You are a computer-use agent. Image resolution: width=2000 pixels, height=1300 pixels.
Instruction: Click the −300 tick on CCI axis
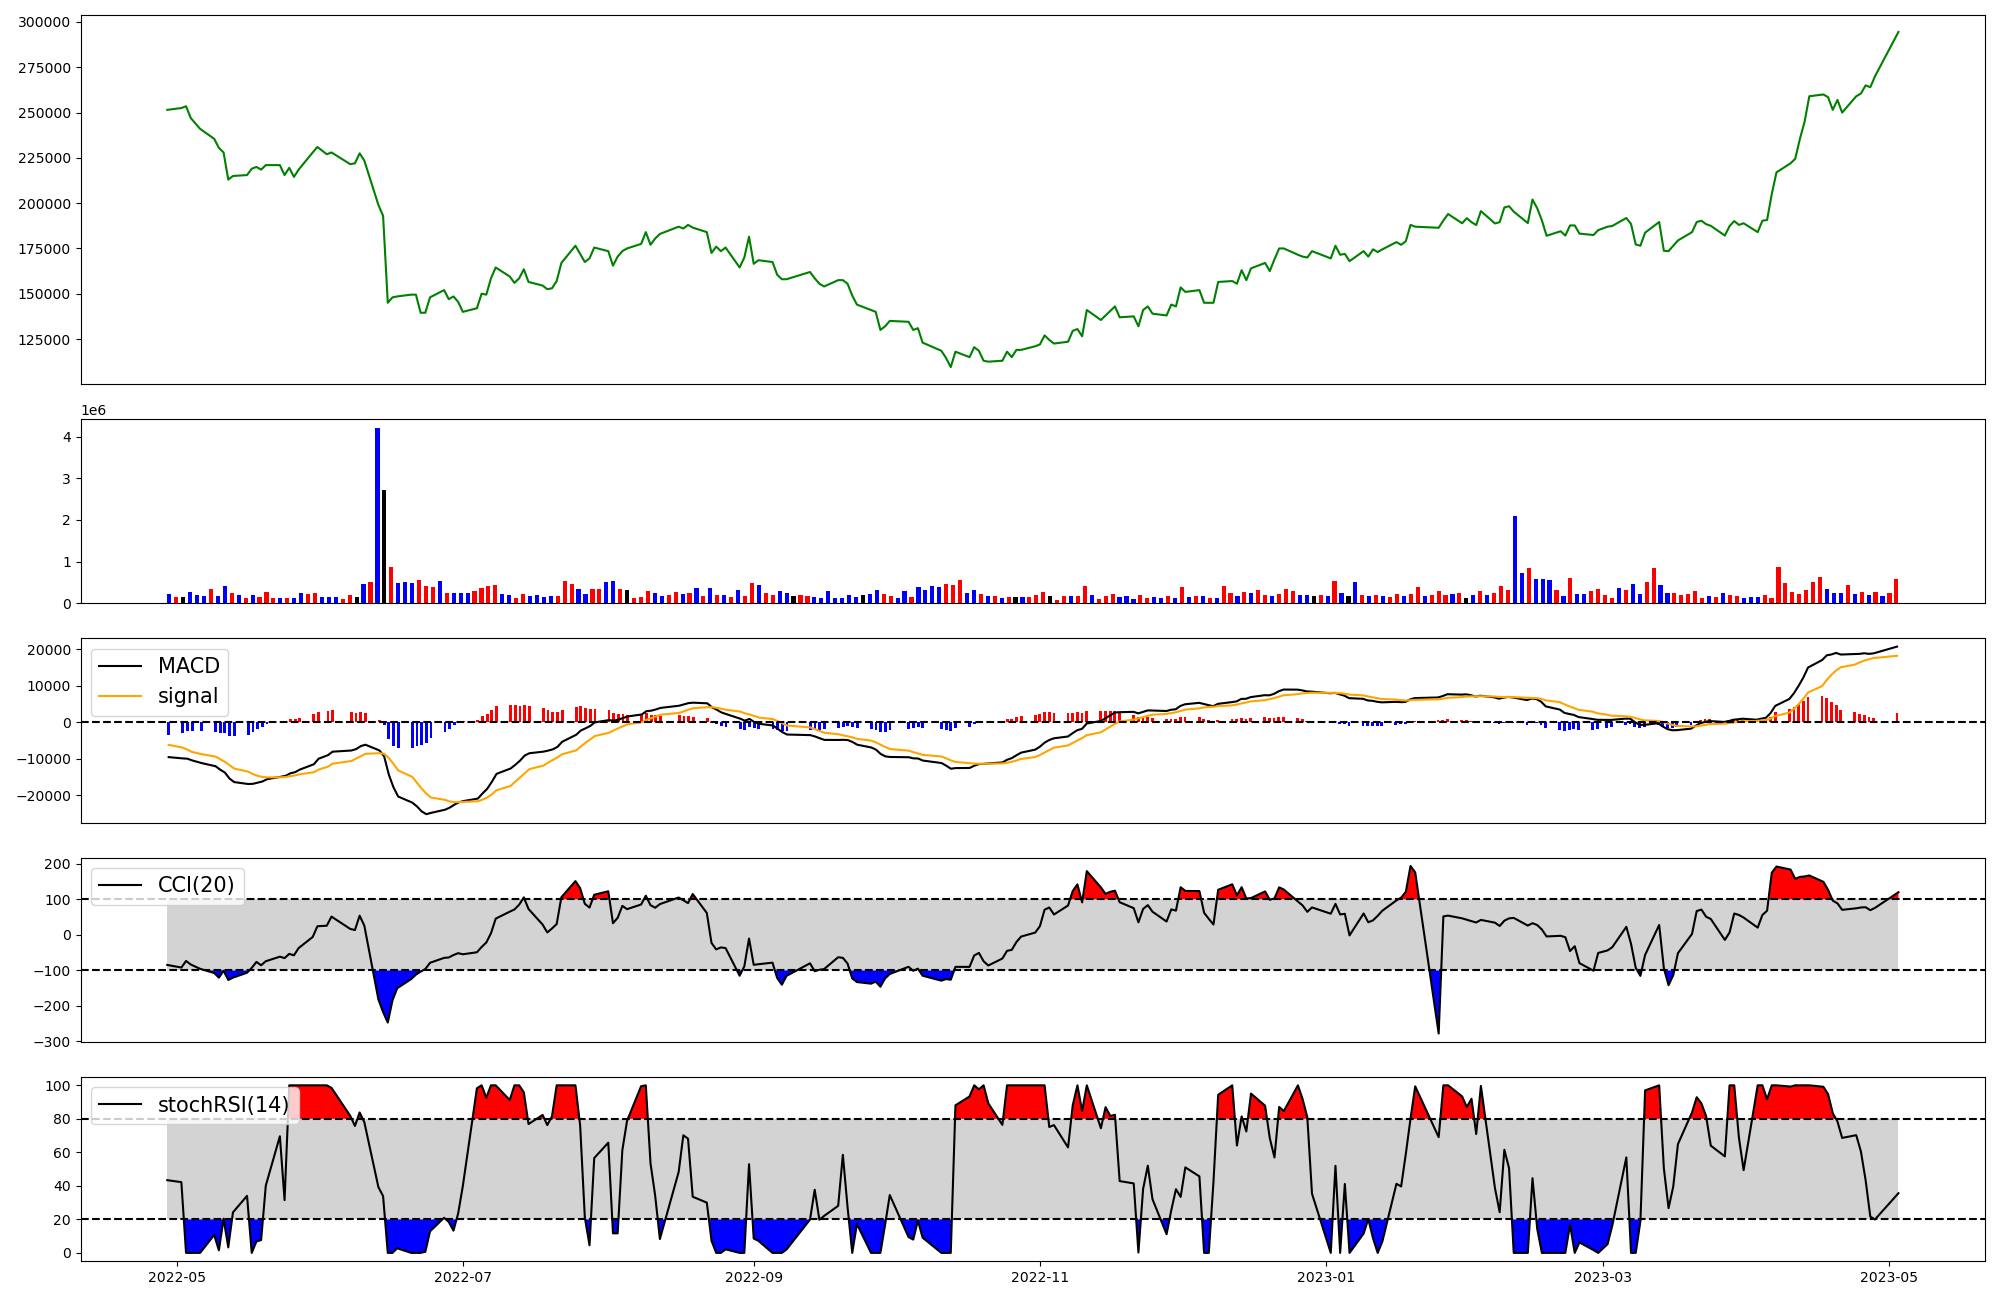[x=50, y=1042]
